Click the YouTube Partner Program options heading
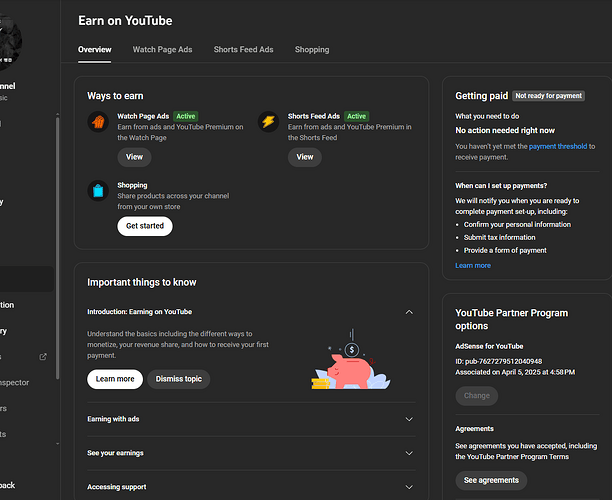The height and width of the screenshot is (500, 612). point(511,319)
